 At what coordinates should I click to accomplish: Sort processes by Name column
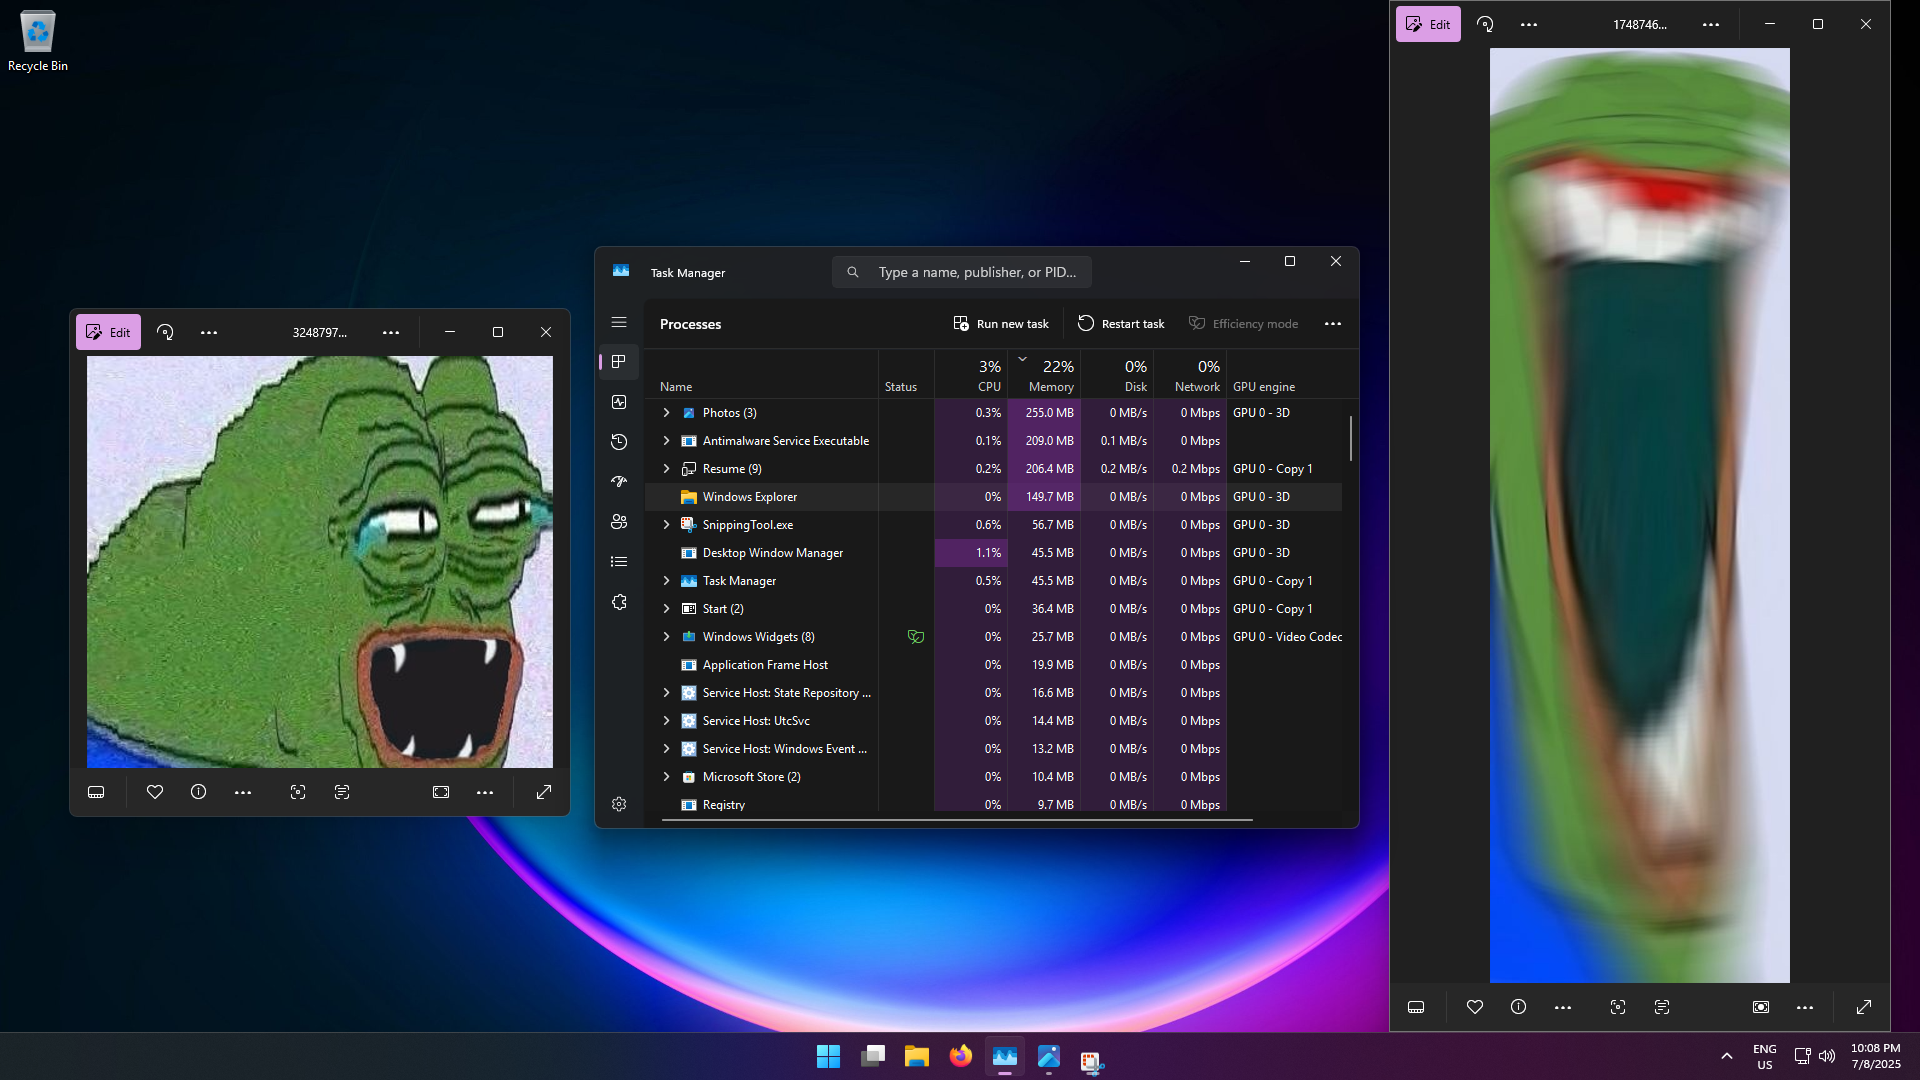click(762, 375)
